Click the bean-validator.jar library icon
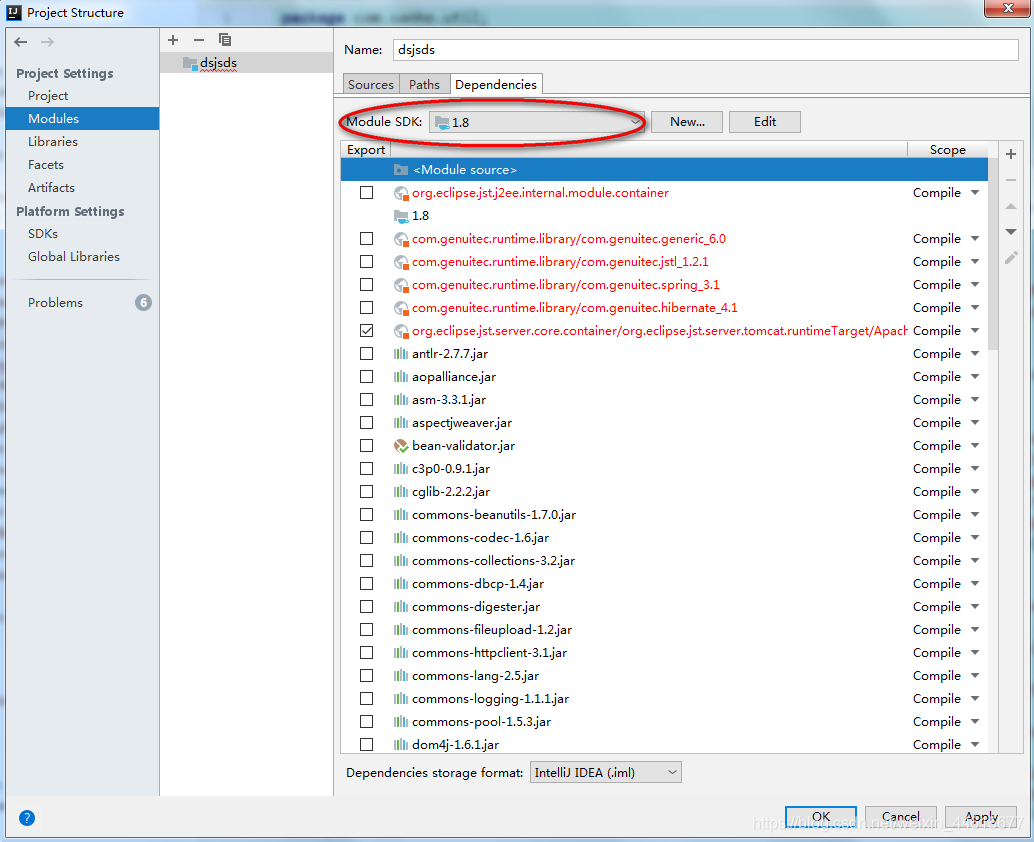 click(400, 446)
